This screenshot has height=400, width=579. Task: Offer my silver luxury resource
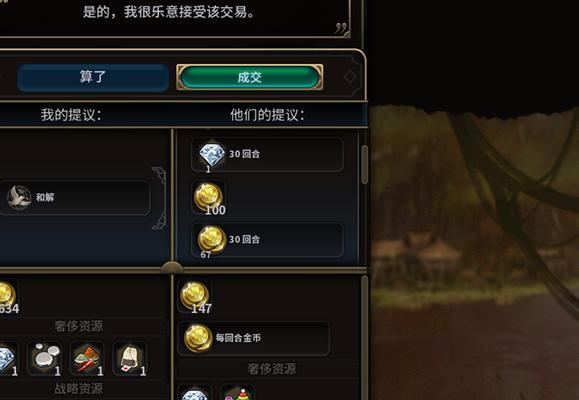pyautogui.click(x=45, y=358)
